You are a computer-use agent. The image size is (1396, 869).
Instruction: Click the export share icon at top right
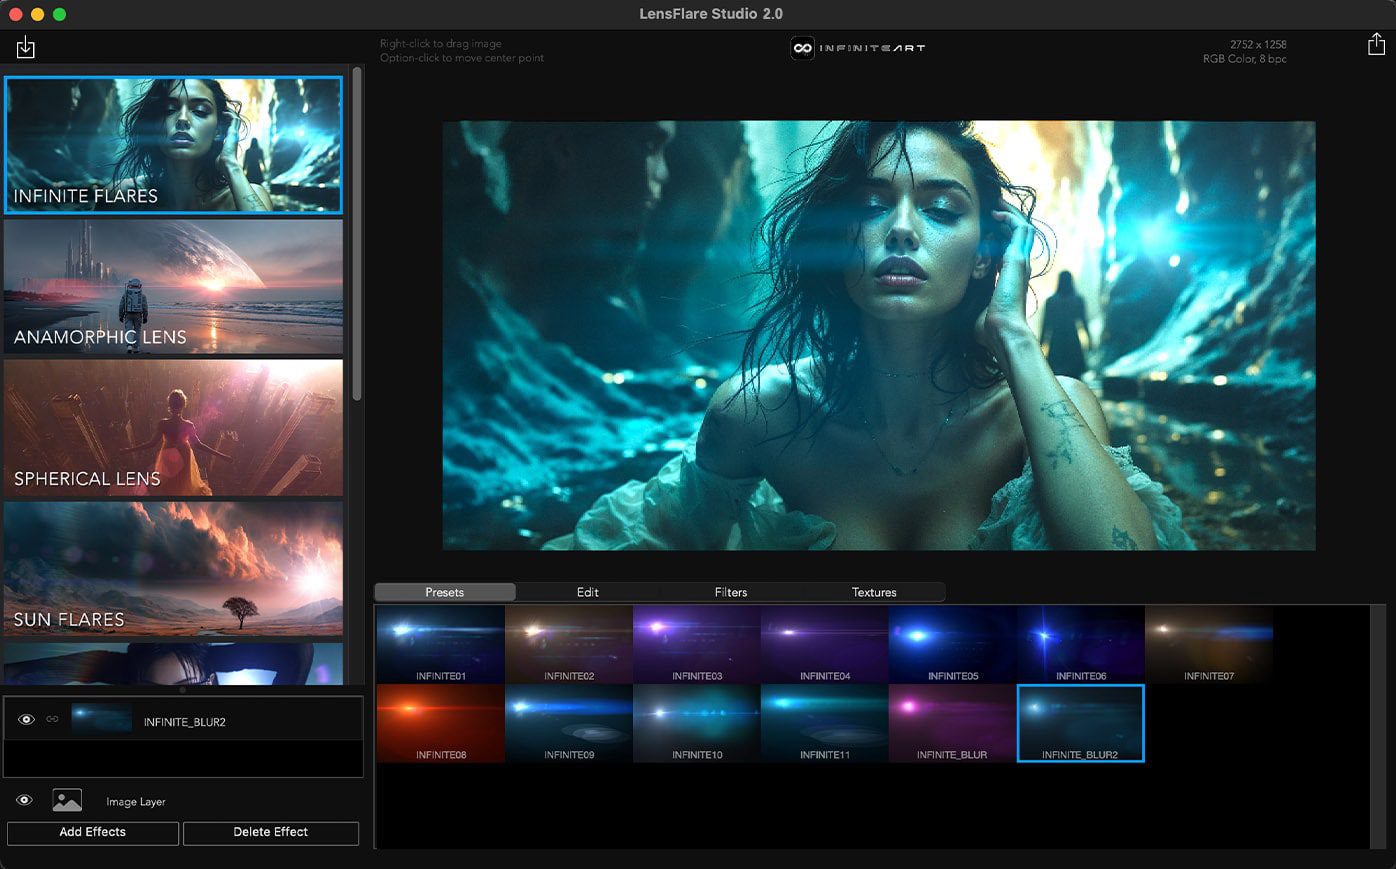click(1376, 45)
